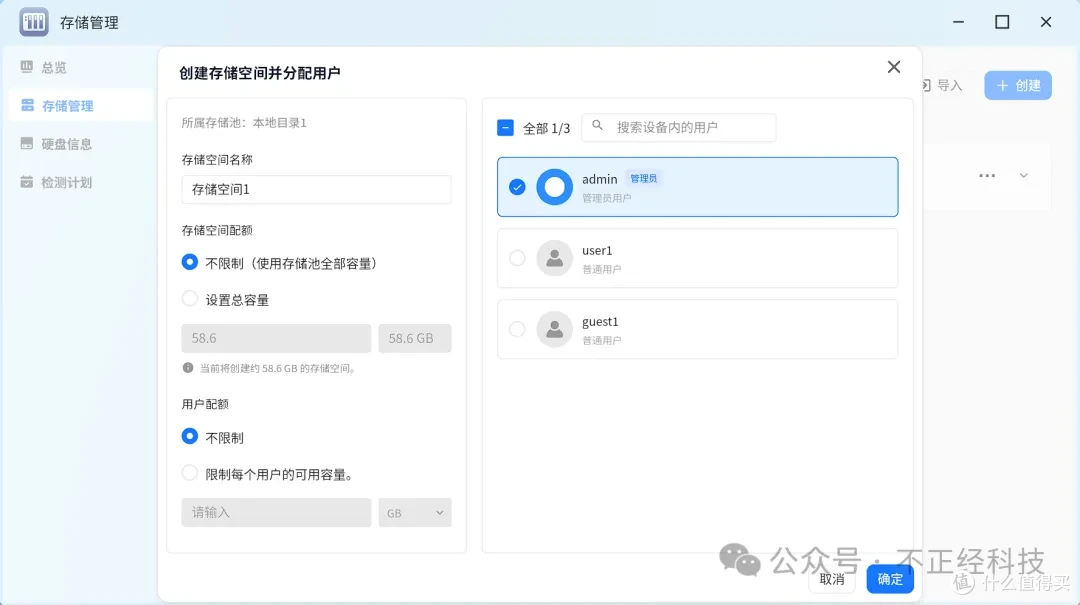Click the 58.6 capacity input field
Image resolution: width=1080 pixels, height=605 pixels.
[x=276, y=338]
